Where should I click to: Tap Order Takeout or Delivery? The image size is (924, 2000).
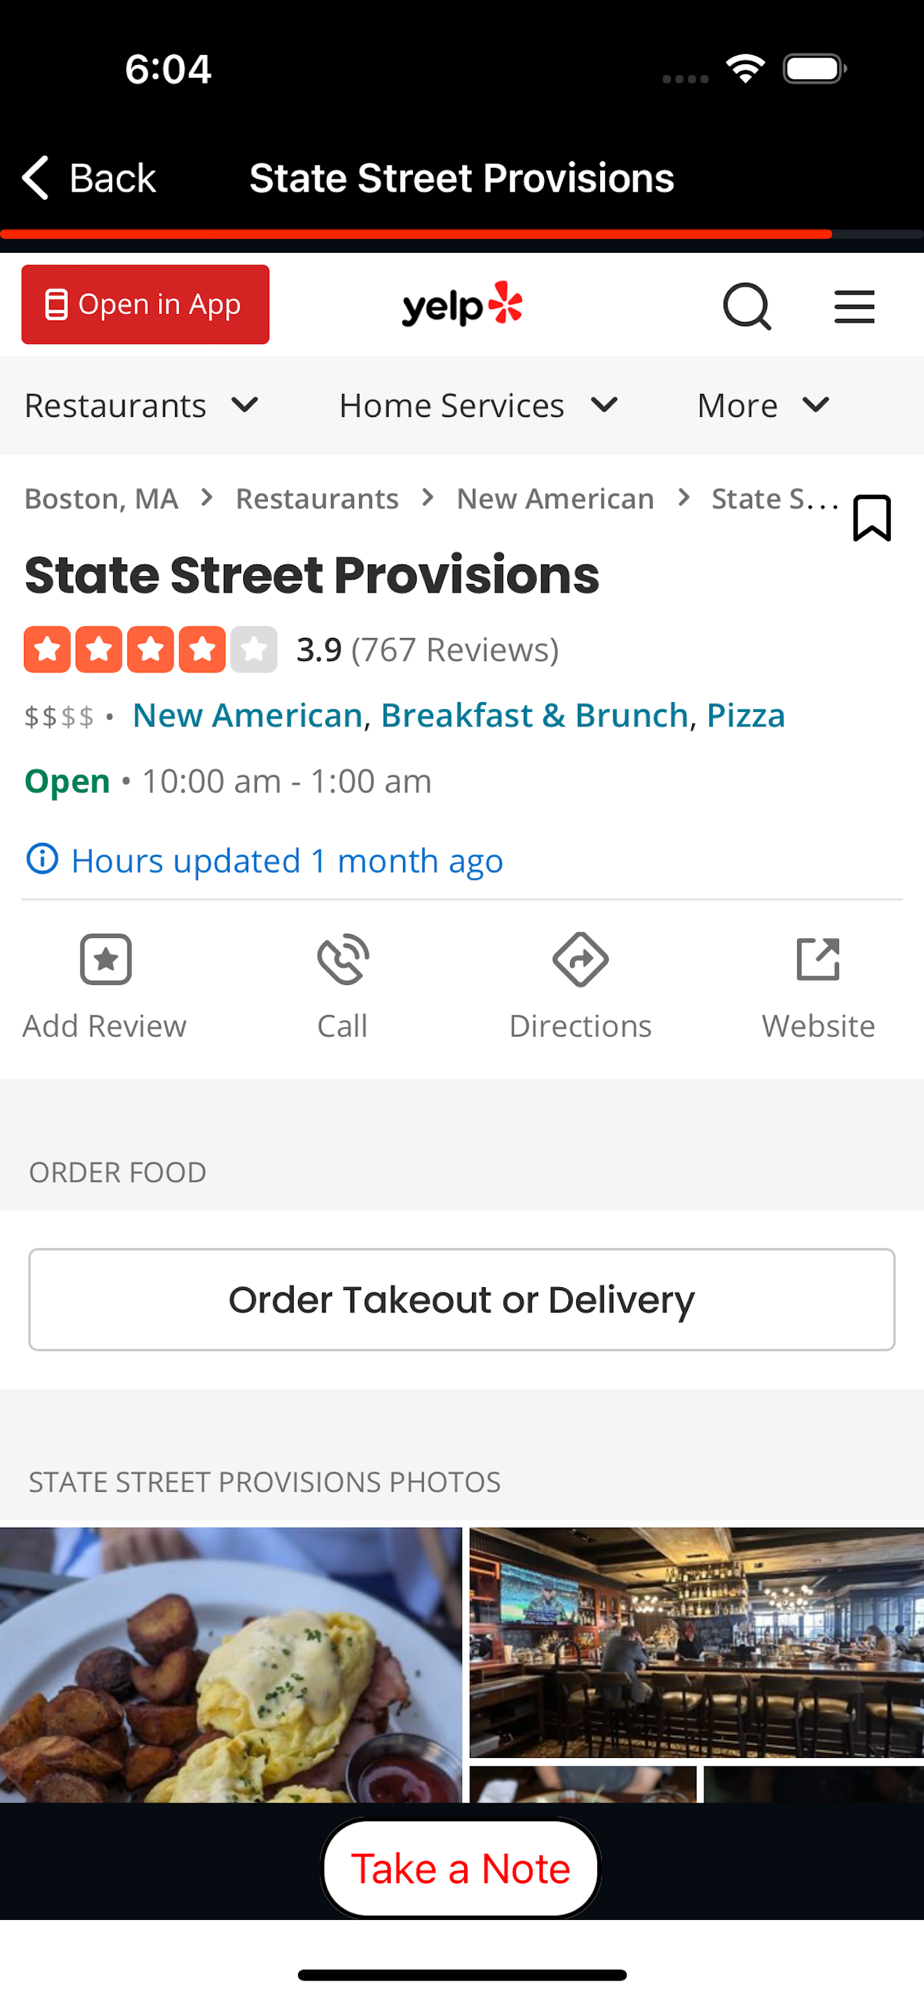(x=461, y=1299)
